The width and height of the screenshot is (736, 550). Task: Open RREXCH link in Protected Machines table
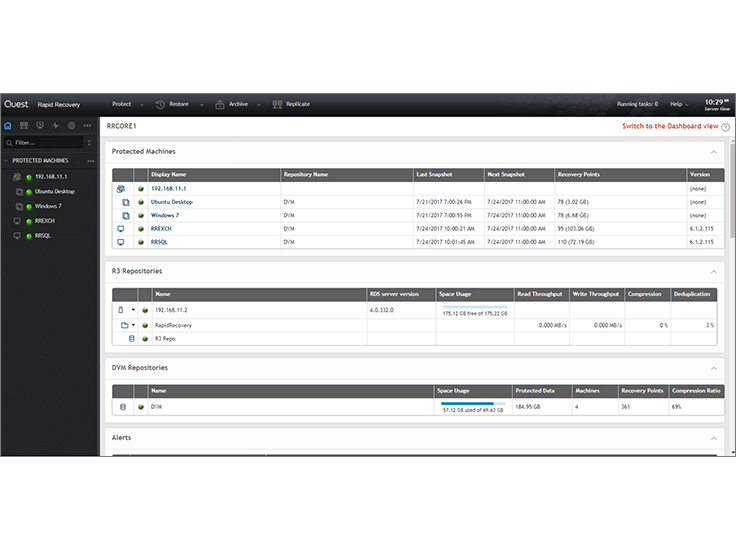[x=161, y=229]
